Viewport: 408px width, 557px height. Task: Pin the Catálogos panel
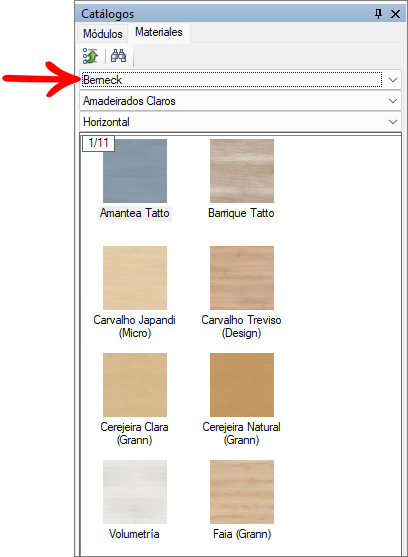(379, 14)
